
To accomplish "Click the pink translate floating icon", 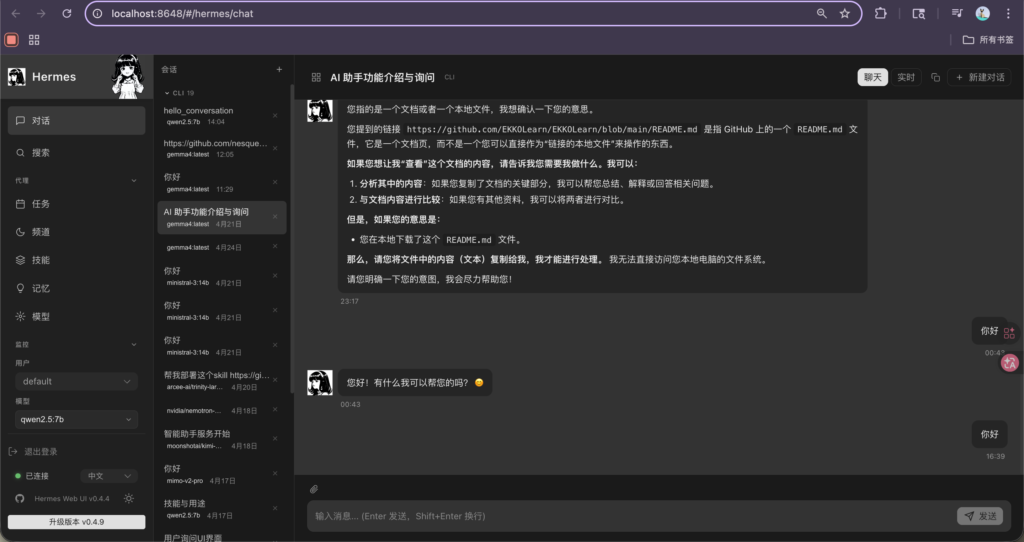I will (x=1010, y=363).
